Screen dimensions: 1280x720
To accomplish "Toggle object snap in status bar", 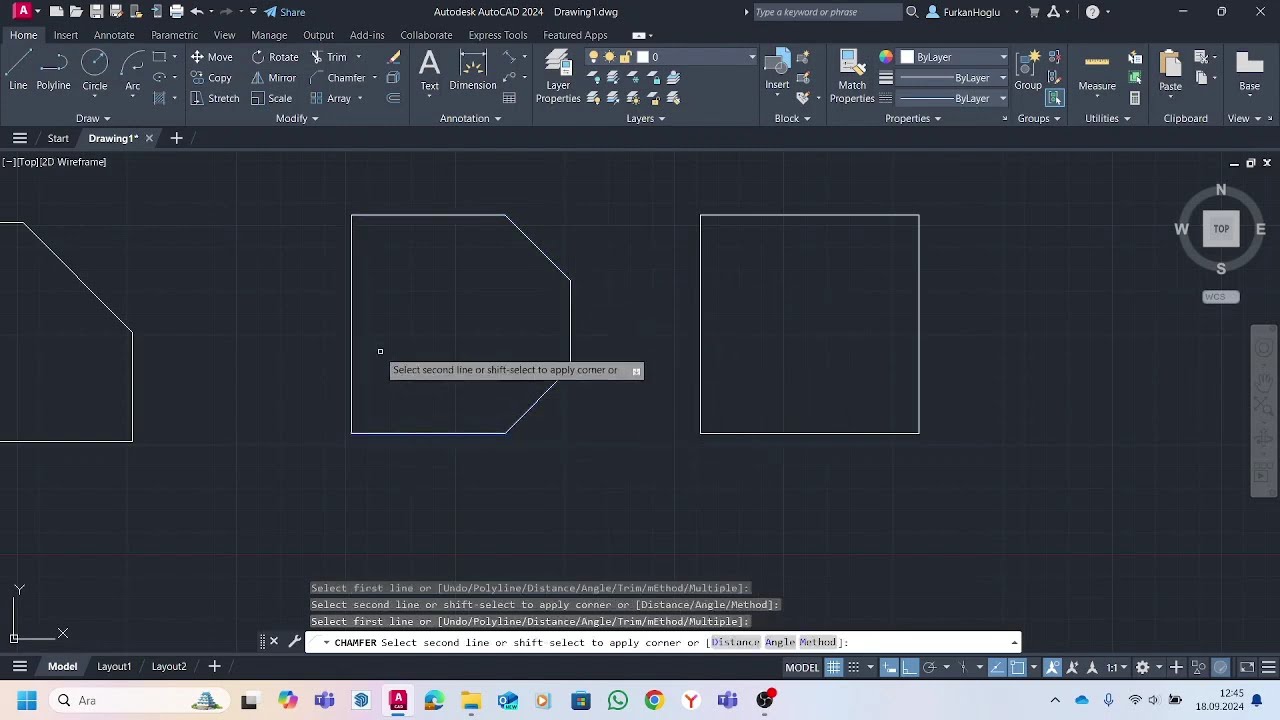I will tap(1017, 667).
